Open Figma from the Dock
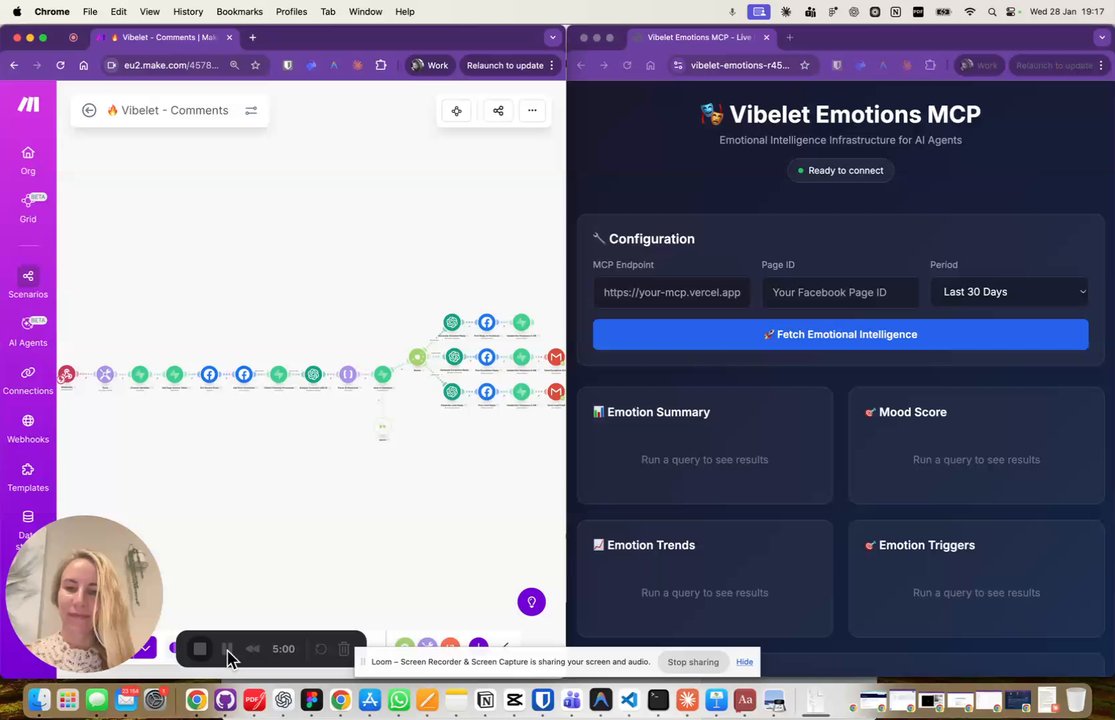This screenshot has height=720, width=1115. pos(312,700)
